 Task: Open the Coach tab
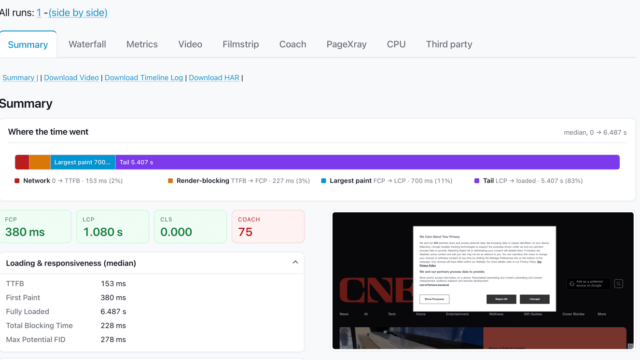(293, 44)
